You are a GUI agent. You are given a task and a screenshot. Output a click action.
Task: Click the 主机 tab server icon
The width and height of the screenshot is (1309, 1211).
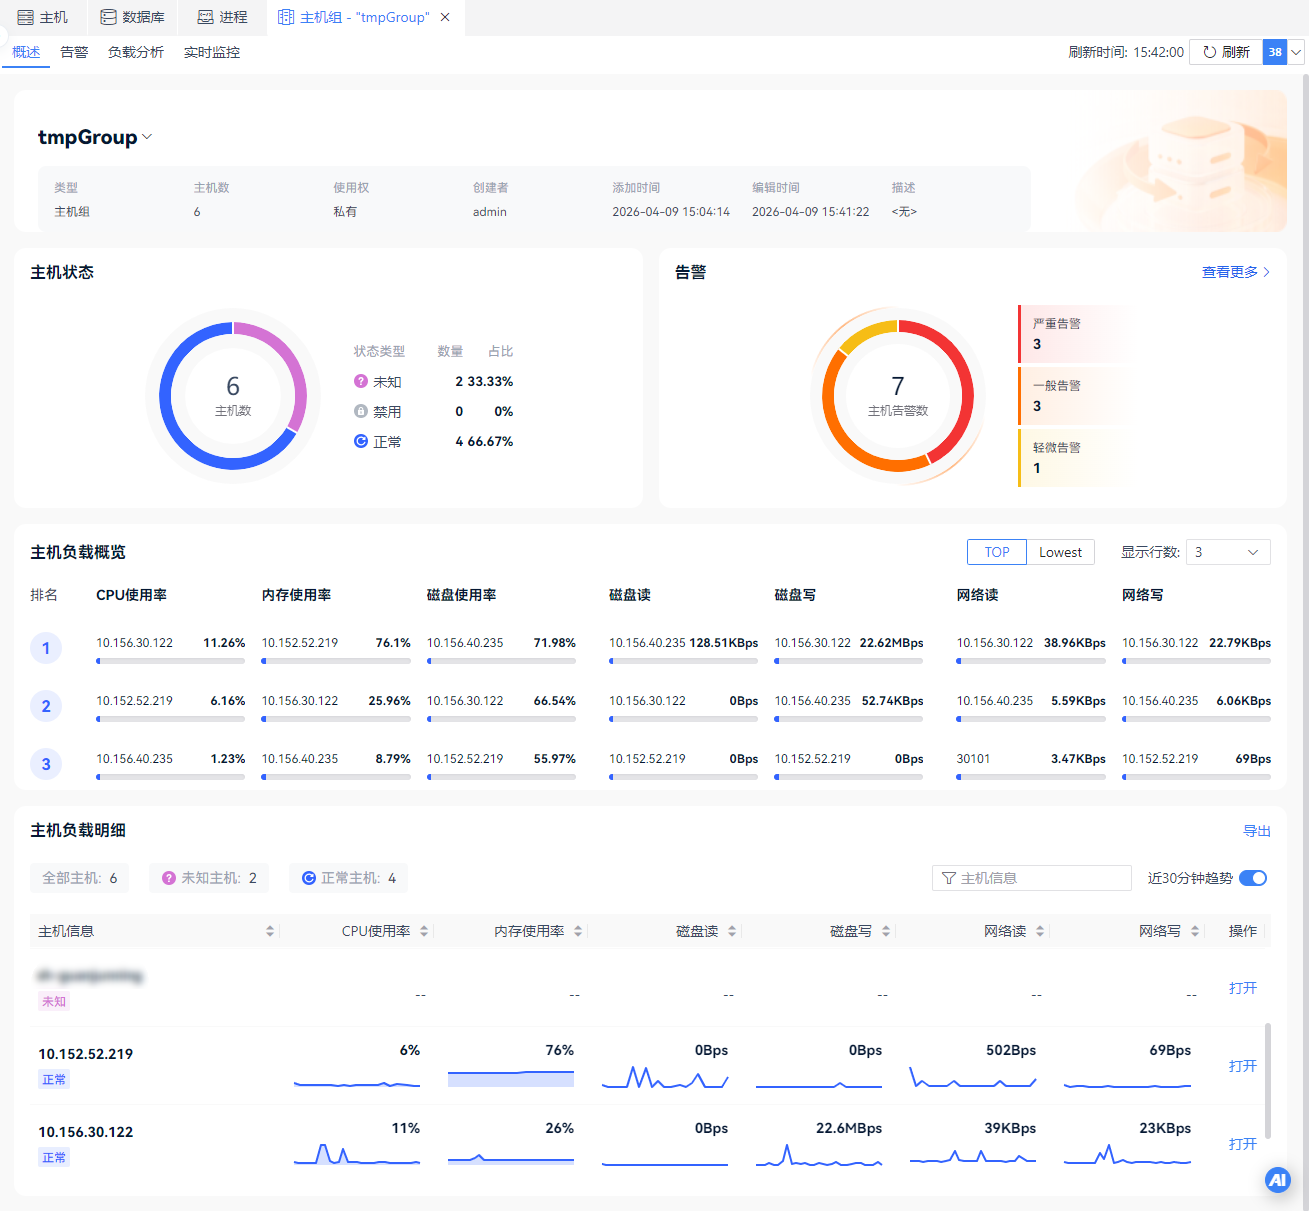click(26, 17)
